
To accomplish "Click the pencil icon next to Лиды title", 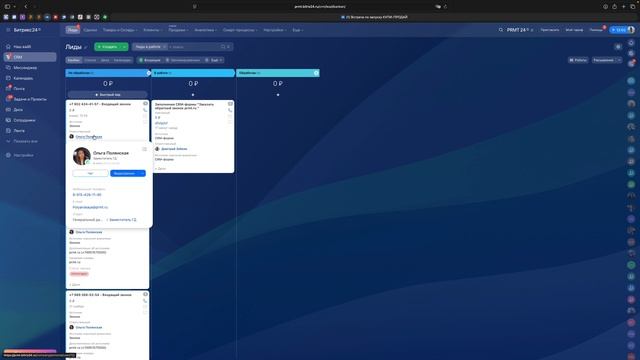I will click(x=86, y=47).
